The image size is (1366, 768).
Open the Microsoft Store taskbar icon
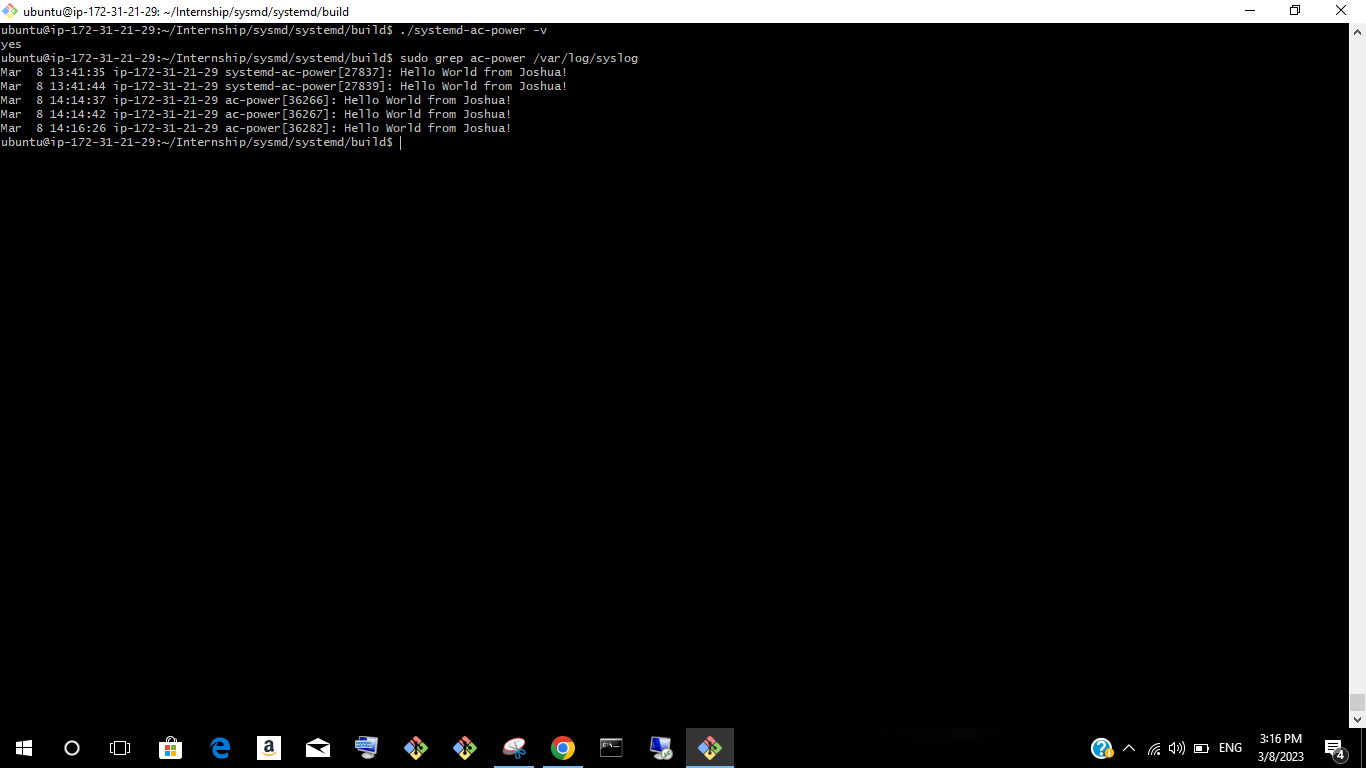click(x=170, y=747)
